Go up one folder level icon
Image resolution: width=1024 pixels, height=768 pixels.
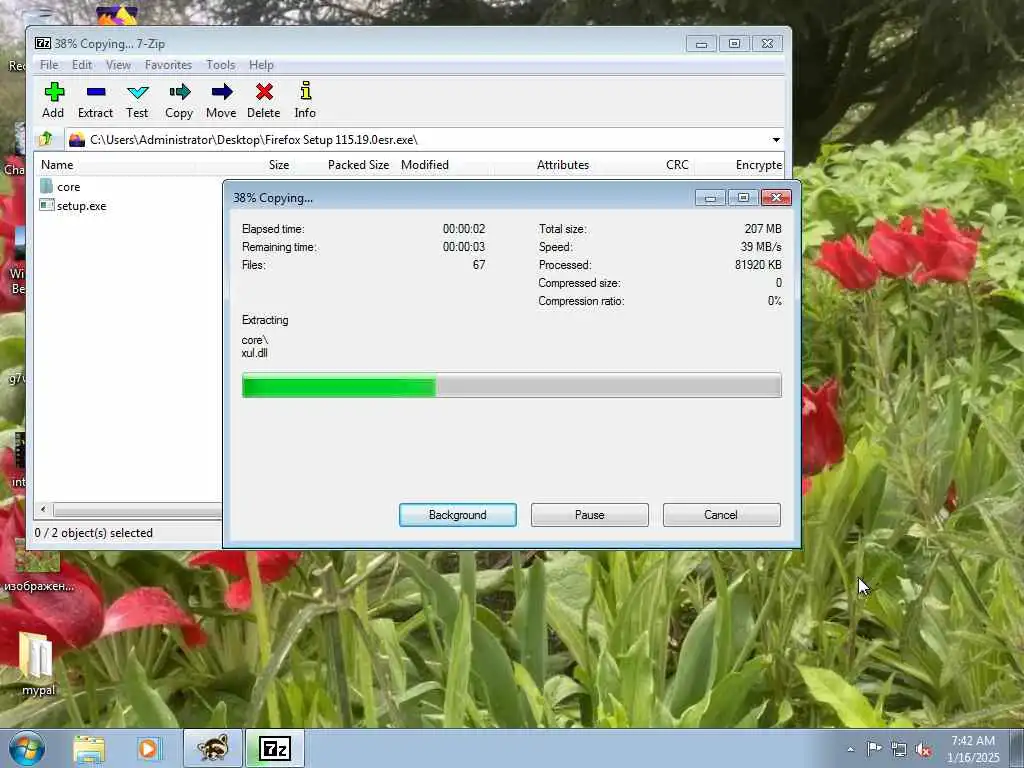coord(46,139)
